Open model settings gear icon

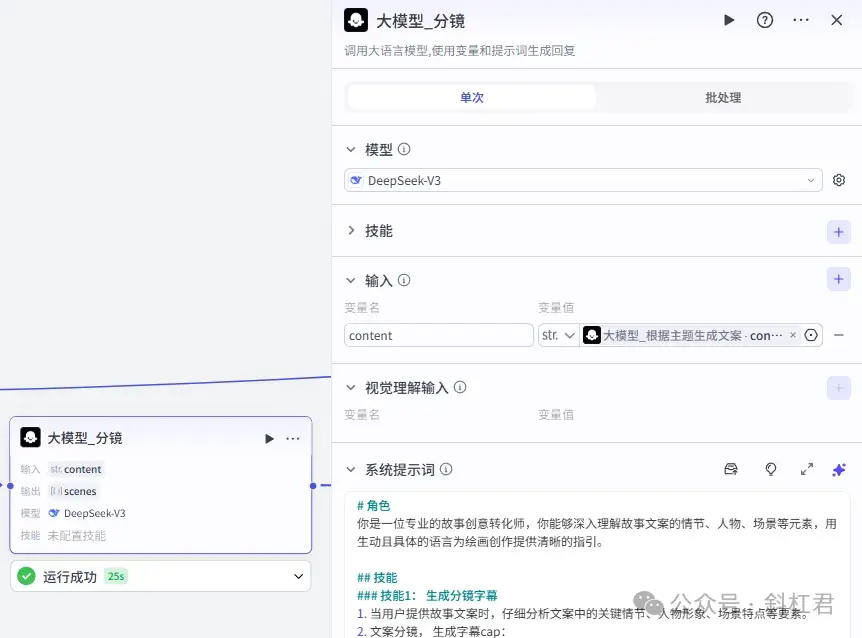(x=839, y=180)
